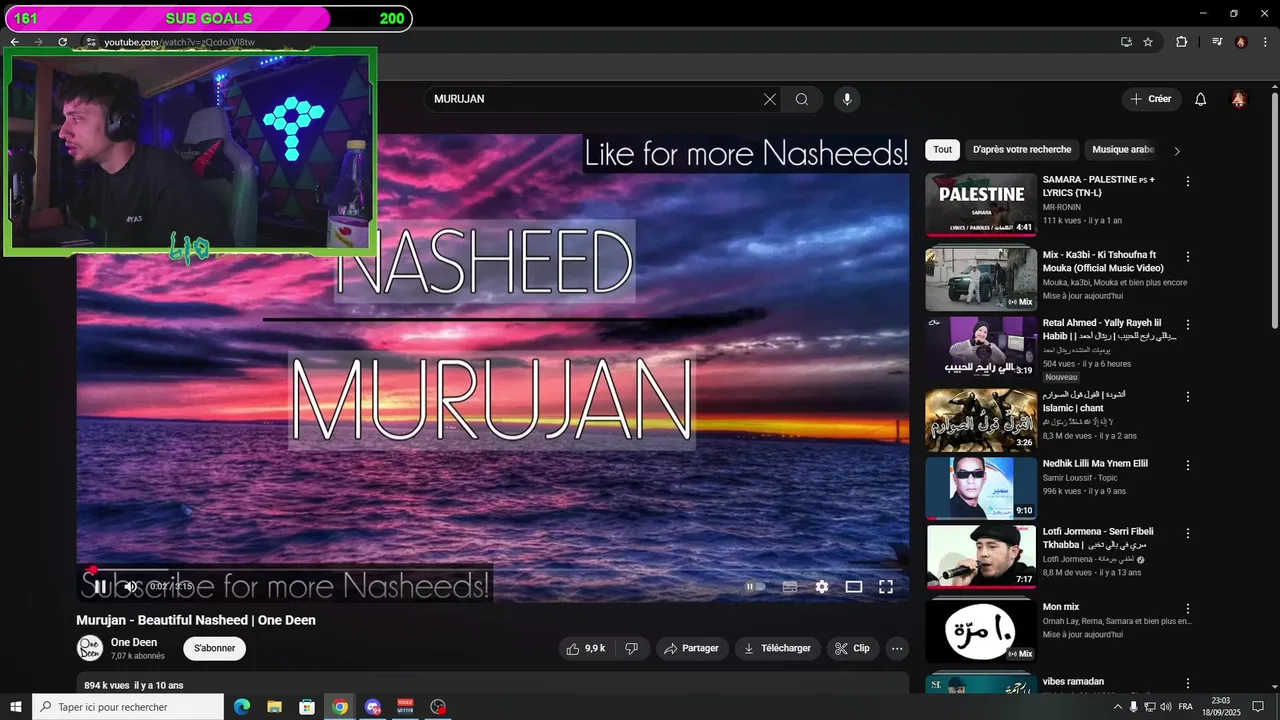Click the Télécharger download button
Image resolution: width=1280 pixels, height=720 pixels.
778,648
